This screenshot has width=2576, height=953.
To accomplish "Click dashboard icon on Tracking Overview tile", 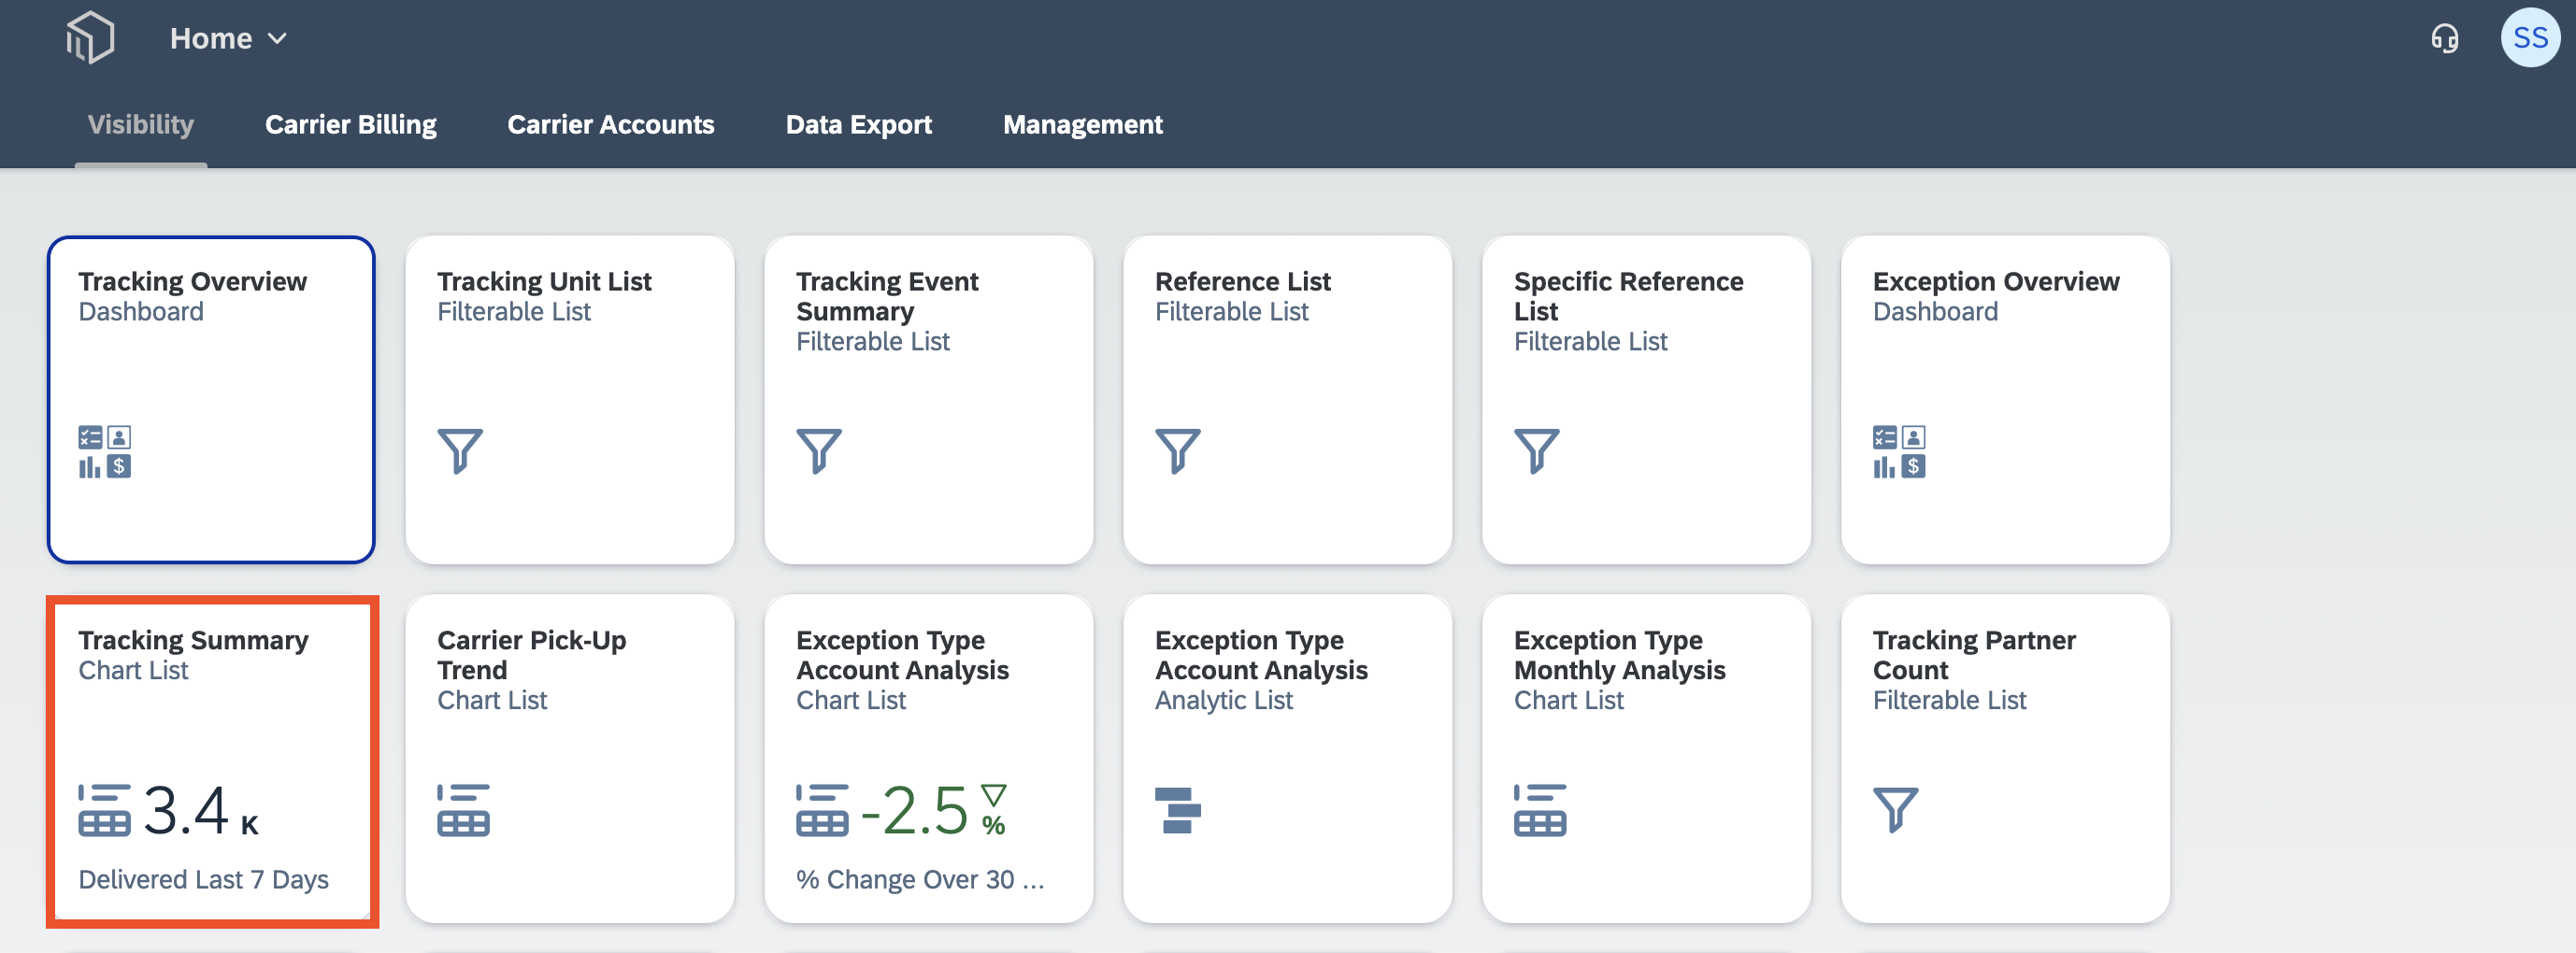I will (x=105, y=451).
